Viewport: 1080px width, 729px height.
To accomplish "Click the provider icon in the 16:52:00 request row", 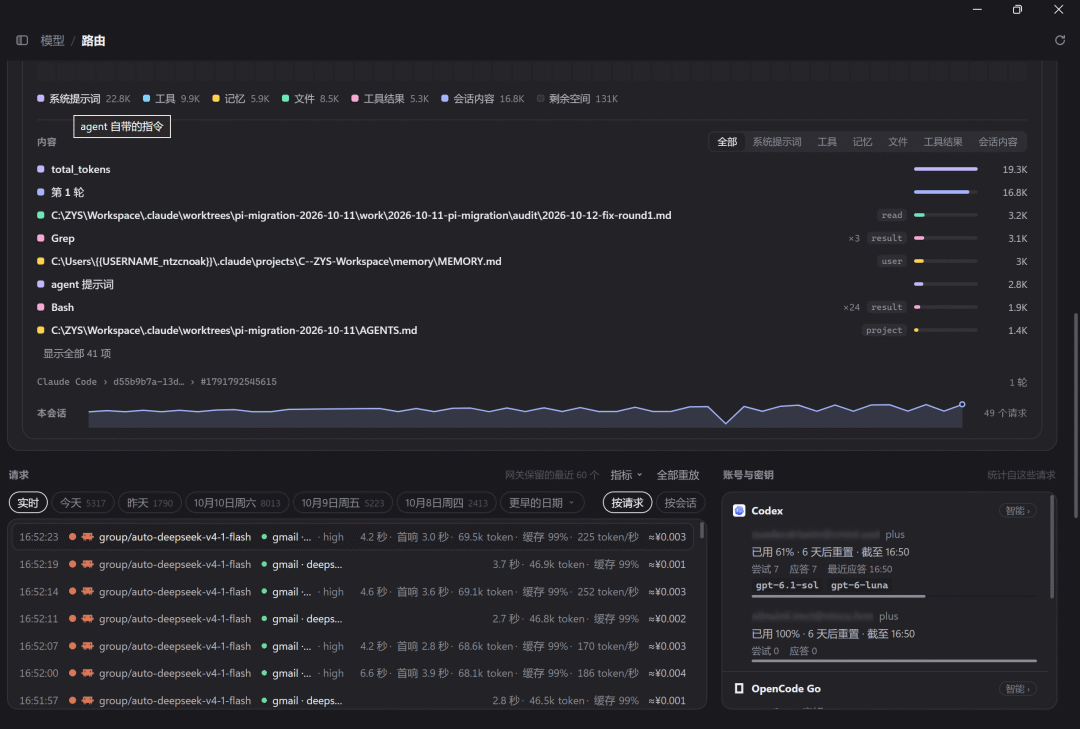I will (87, 673).
